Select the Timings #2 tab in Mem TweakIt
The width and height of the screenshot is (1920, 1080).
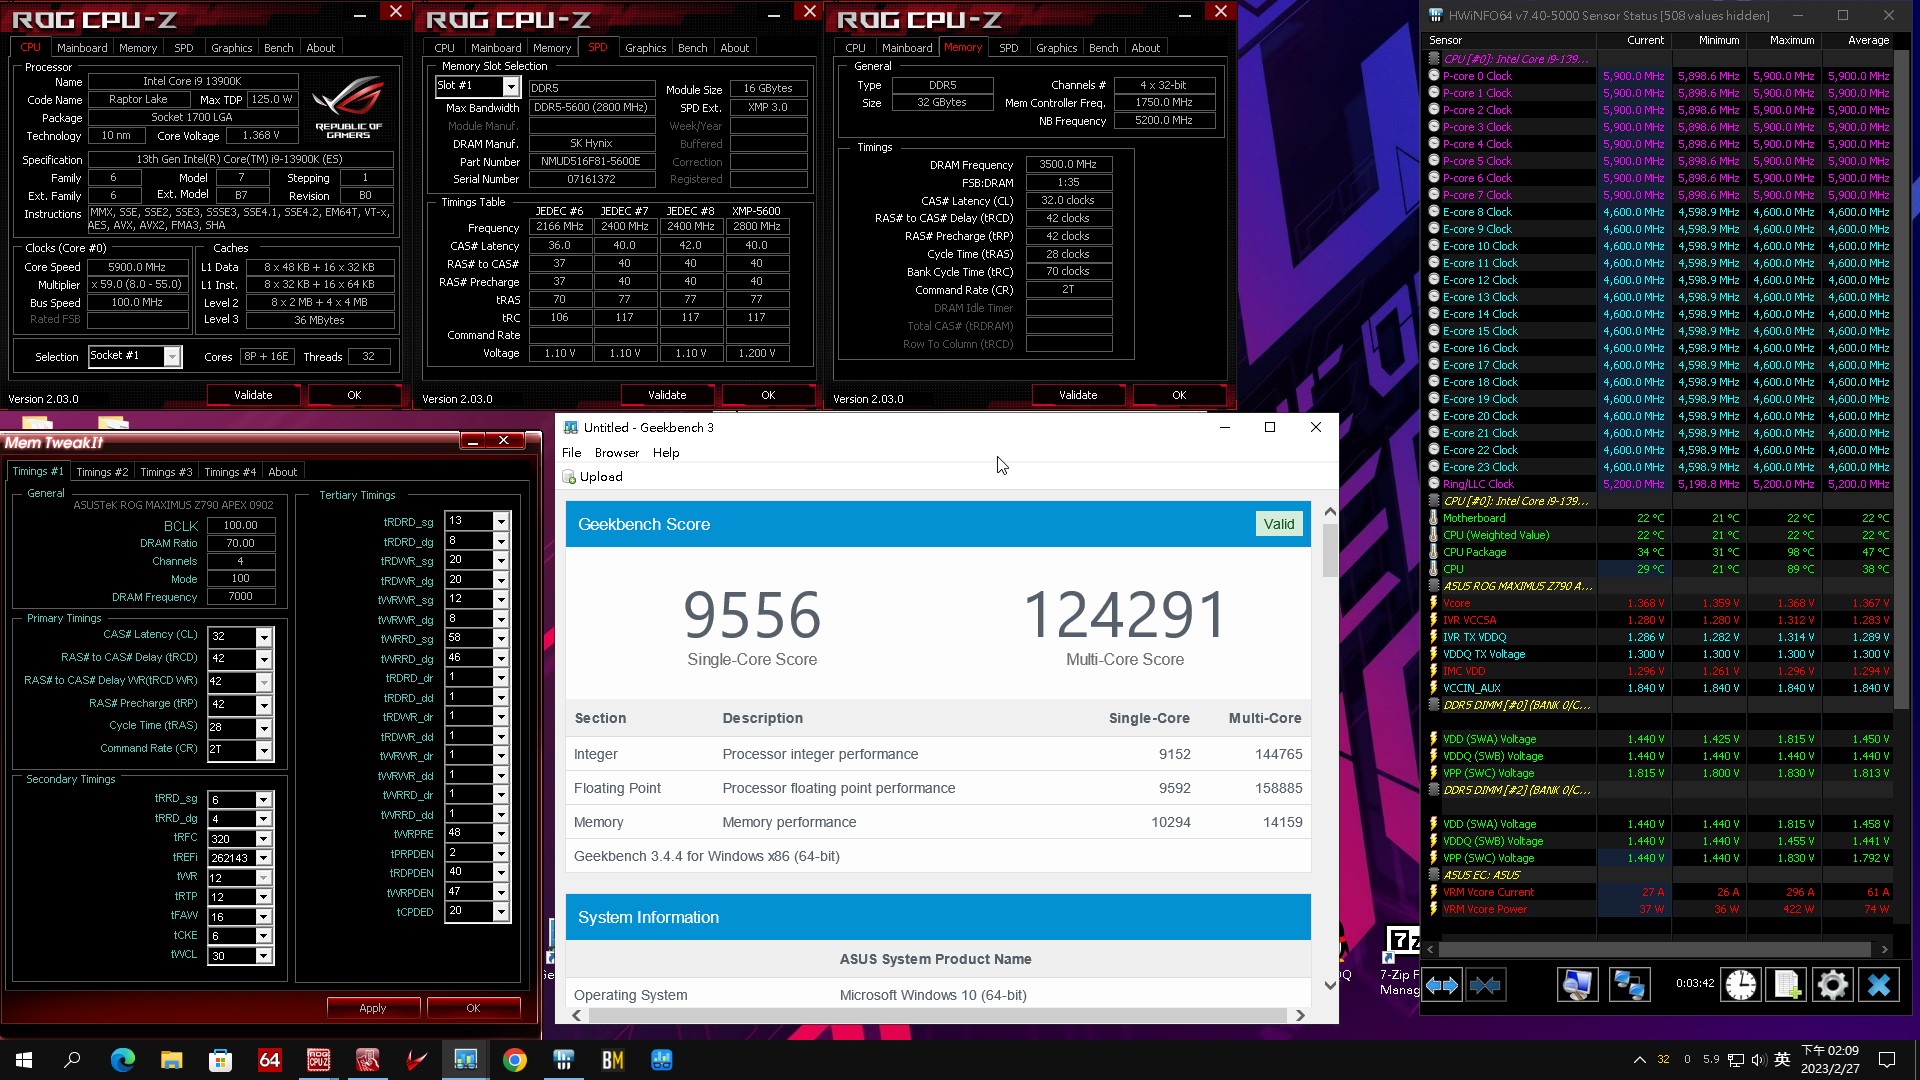(101, 471)
